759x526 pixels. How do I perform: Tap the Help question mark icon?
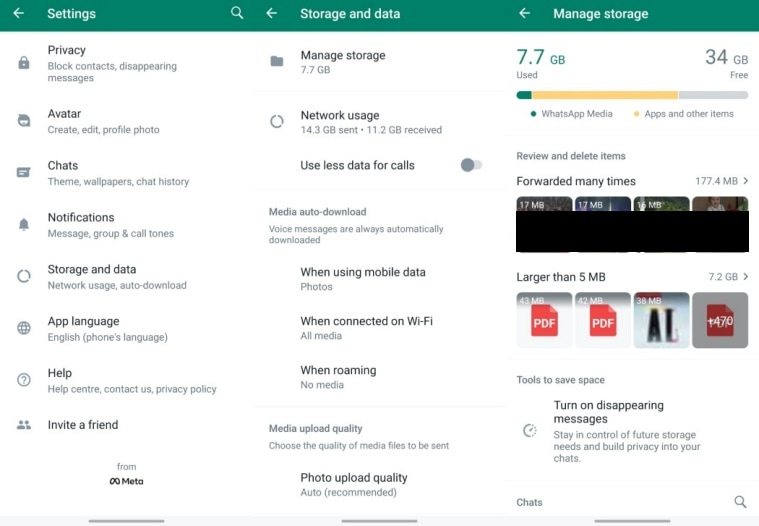tap(24, 380)
